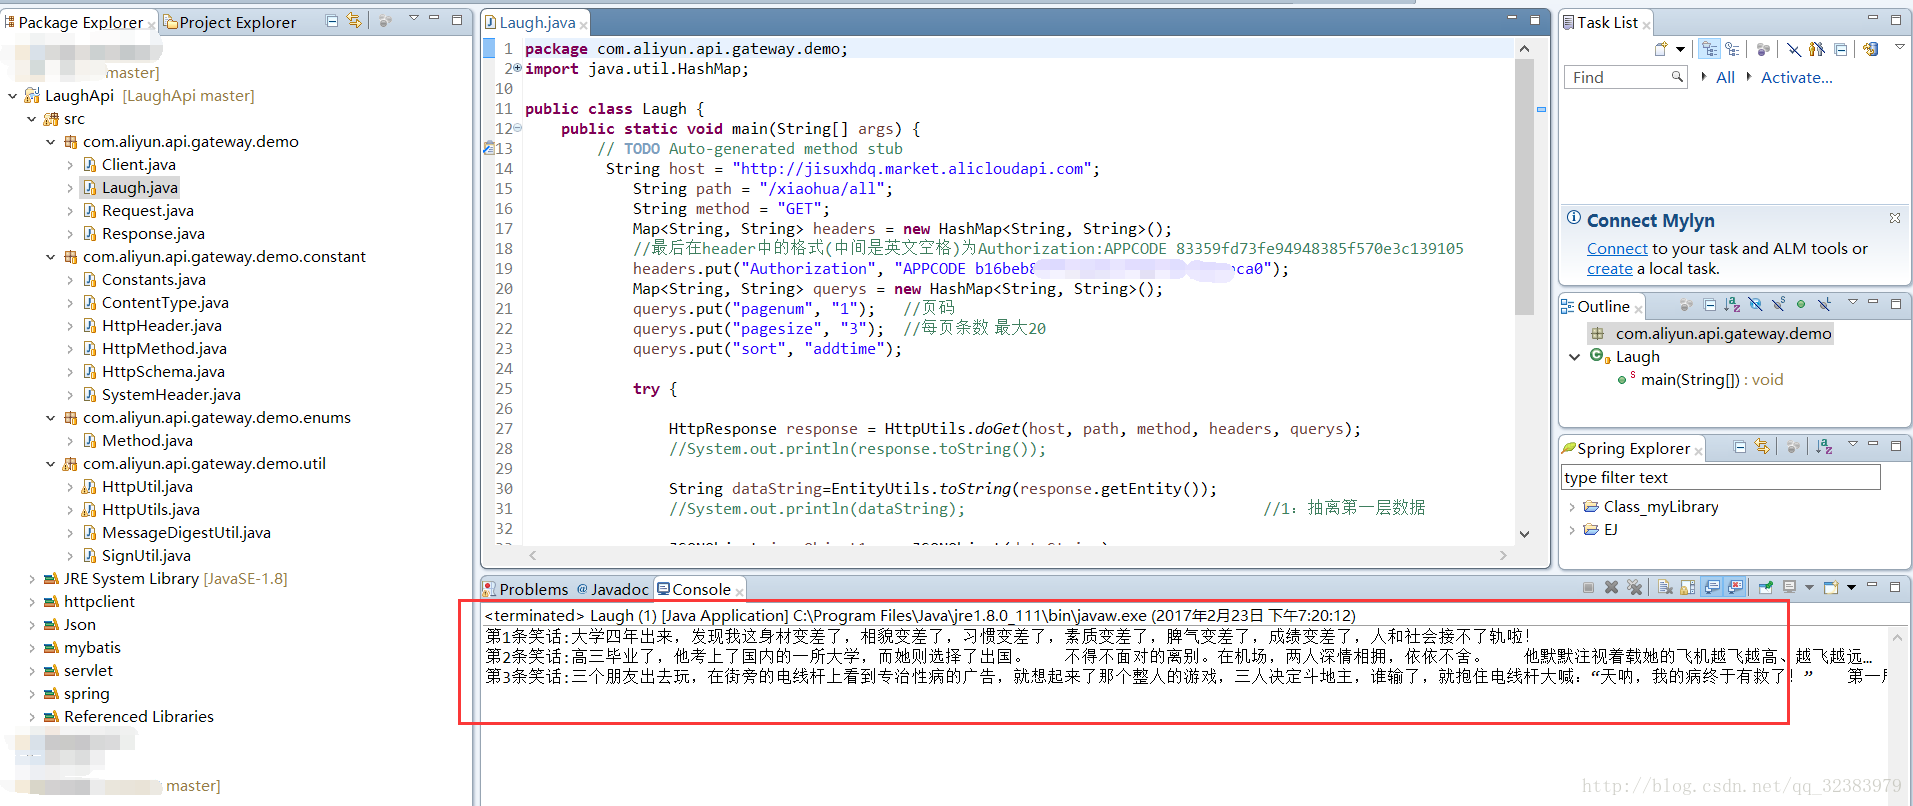The height and width of the screenshot is (806, 1913).
Task: Toggle Hide Static Fields and Methods in Outline
Action: click(x=1778, y=305)
